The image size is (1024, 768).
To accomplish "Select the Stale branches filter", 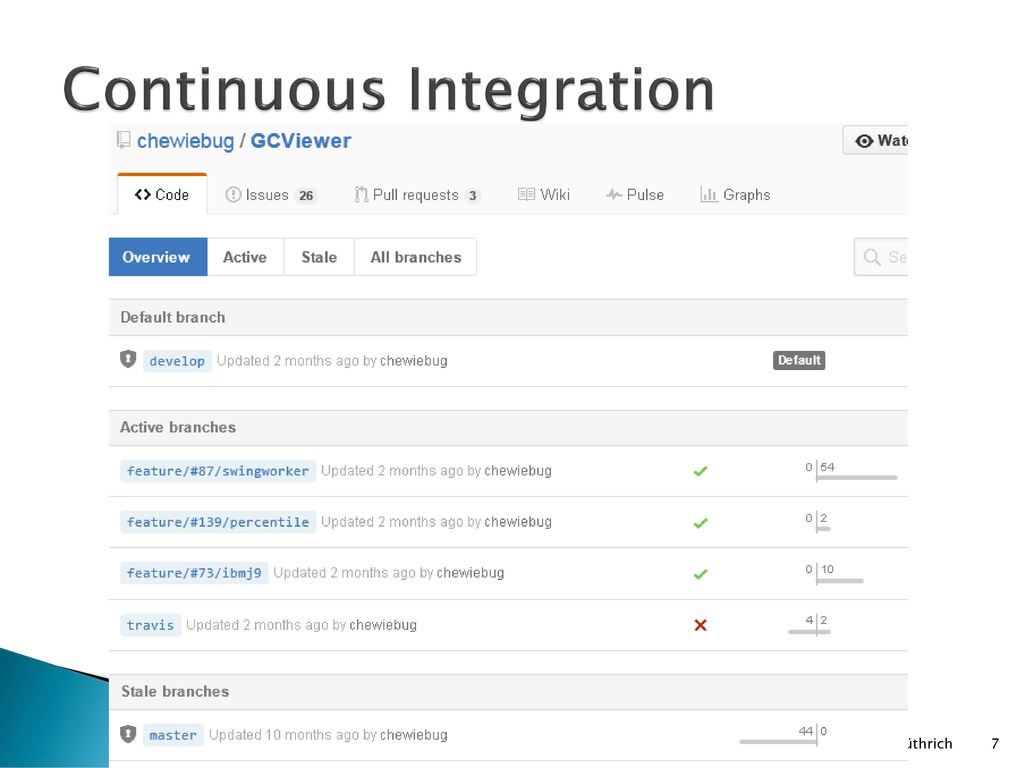I will tap(319, 257).
